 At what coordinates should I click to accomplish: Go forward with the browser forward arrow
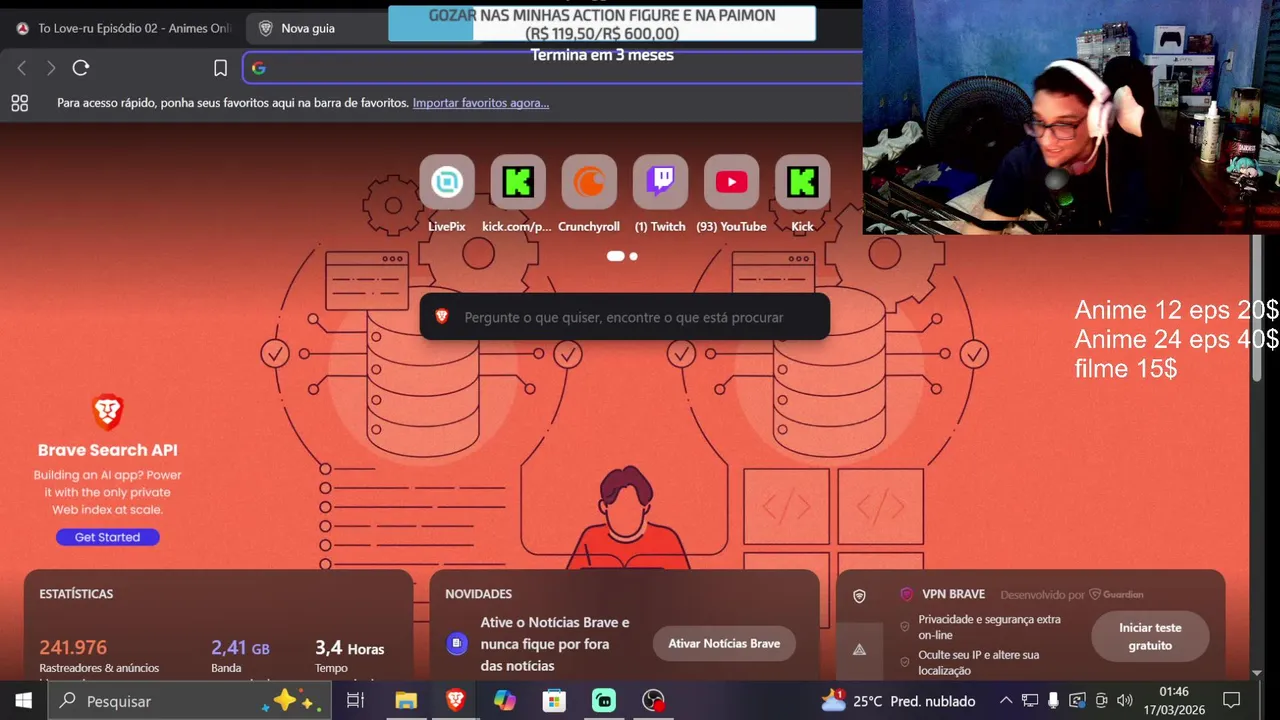pos(51,68)
